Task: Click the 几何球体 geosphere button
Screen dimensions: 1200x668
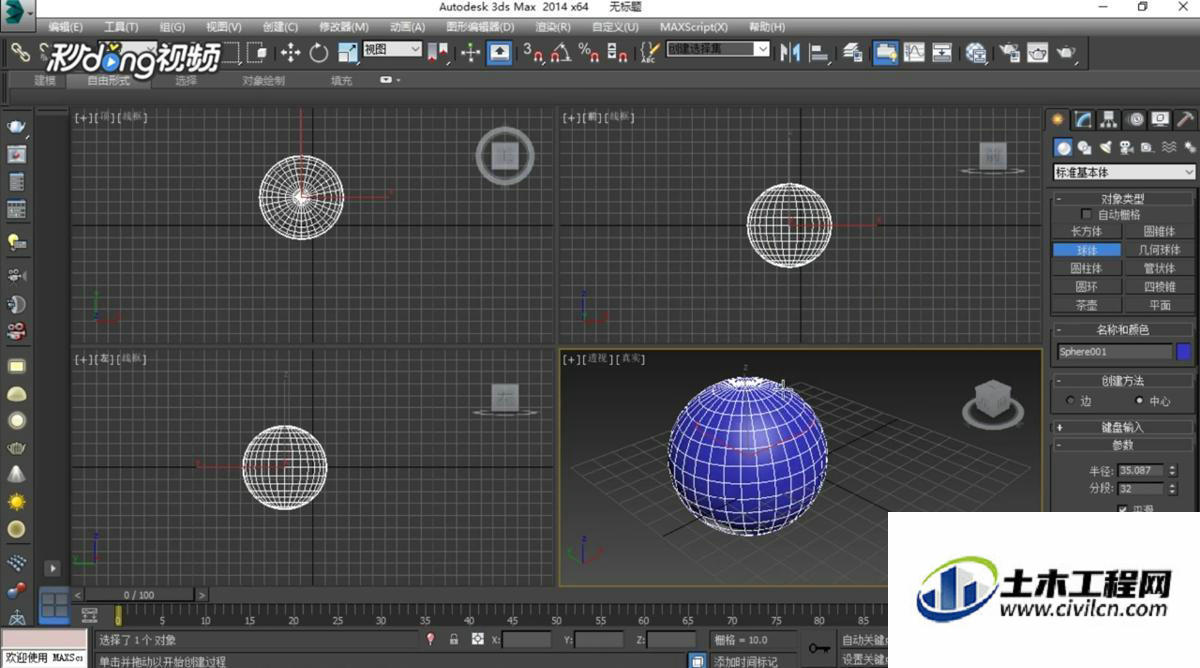Action: pos(1159,250)
